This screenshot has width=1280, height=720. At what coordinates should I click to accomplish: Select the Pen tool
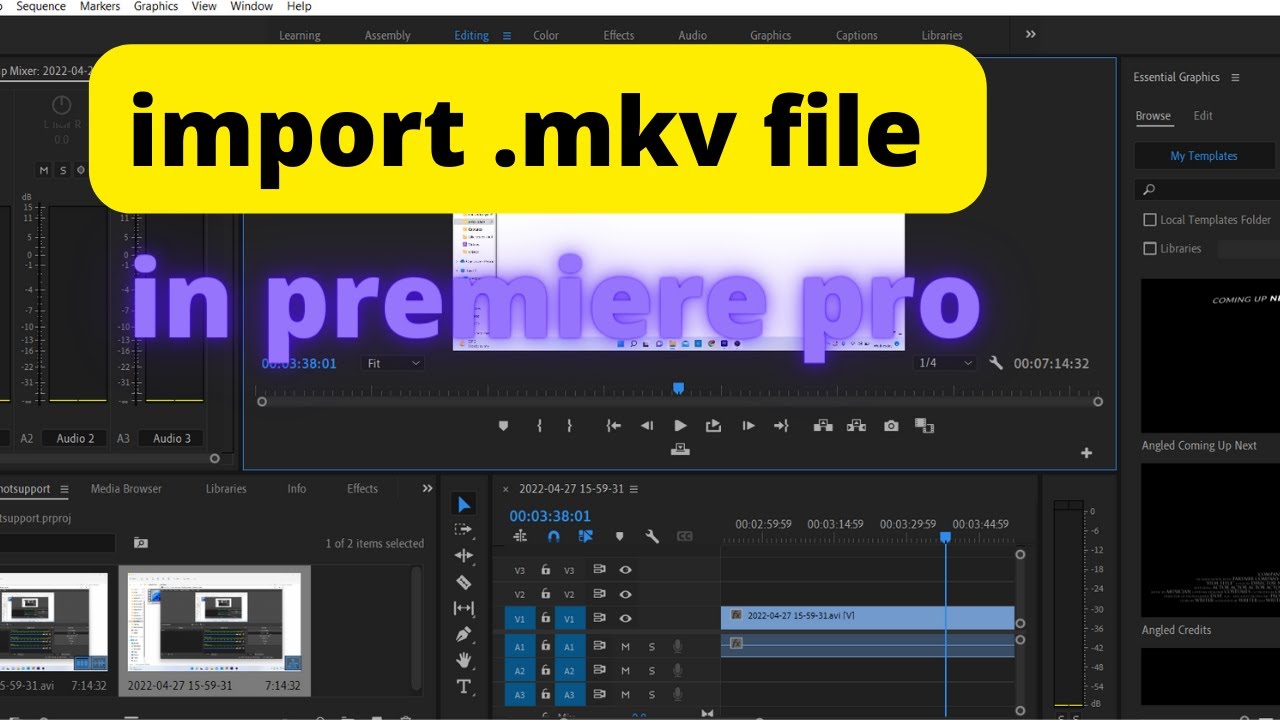click(x=463, y=634)
